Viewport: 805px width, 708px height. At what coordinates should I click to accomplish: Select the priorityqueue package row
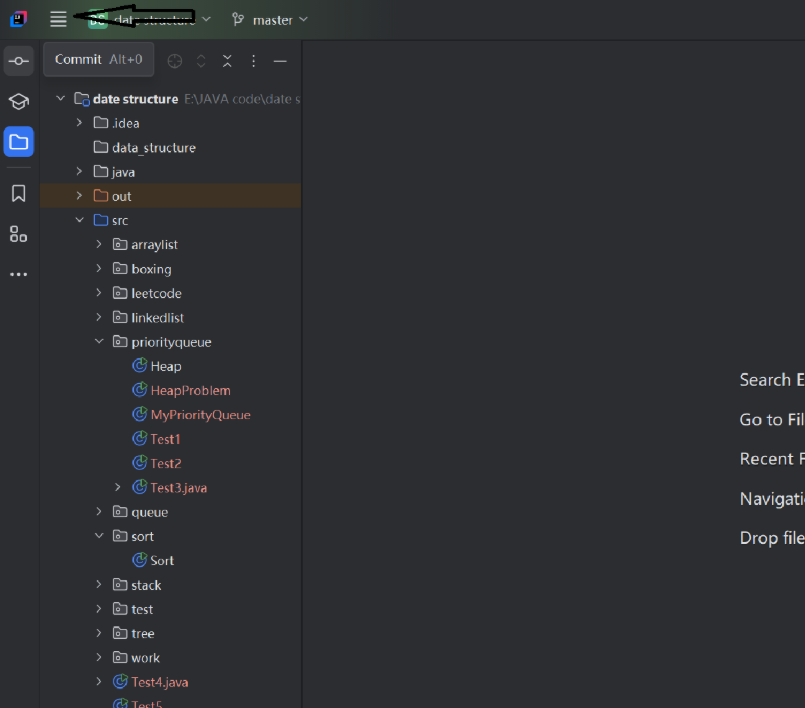coord(170,341)
